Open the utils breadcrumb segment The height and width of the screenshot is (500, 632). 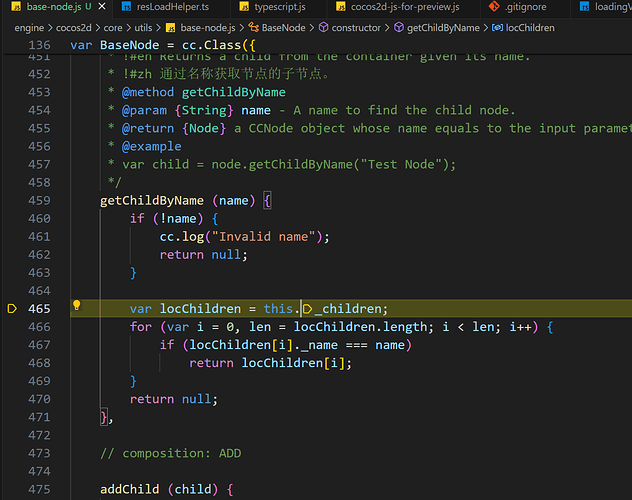(143, 28)
